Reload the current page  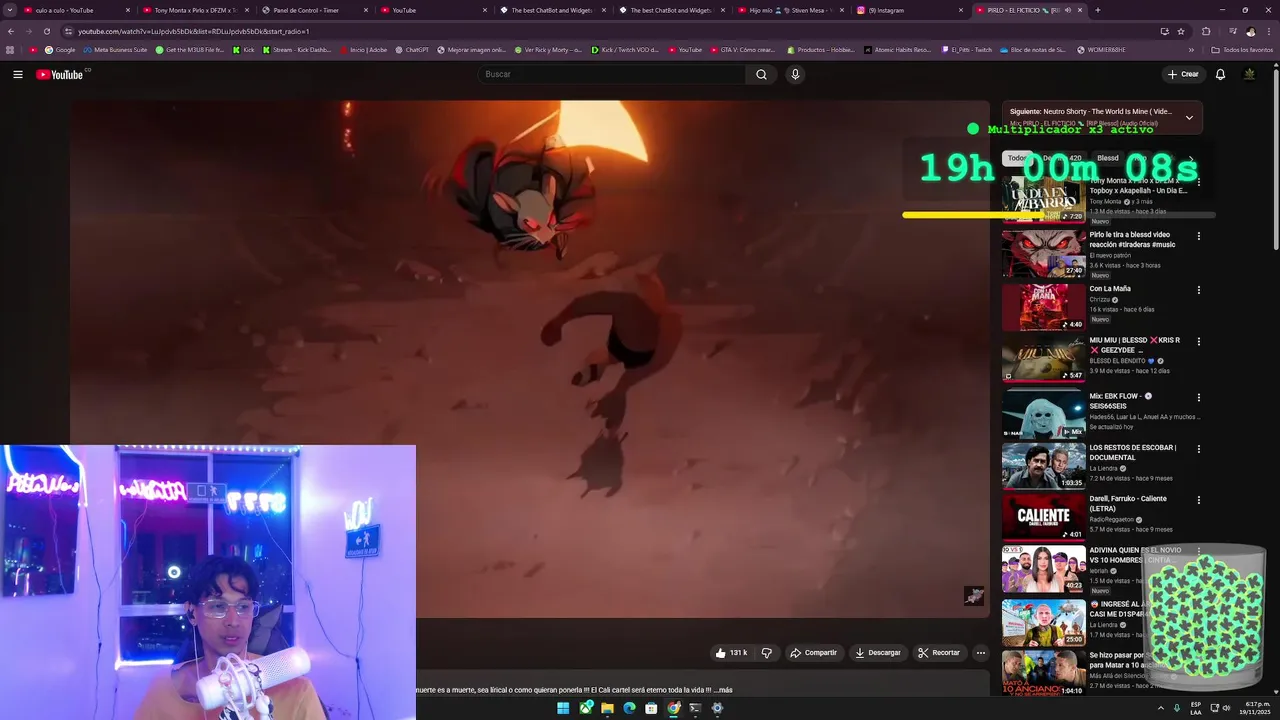46,31
